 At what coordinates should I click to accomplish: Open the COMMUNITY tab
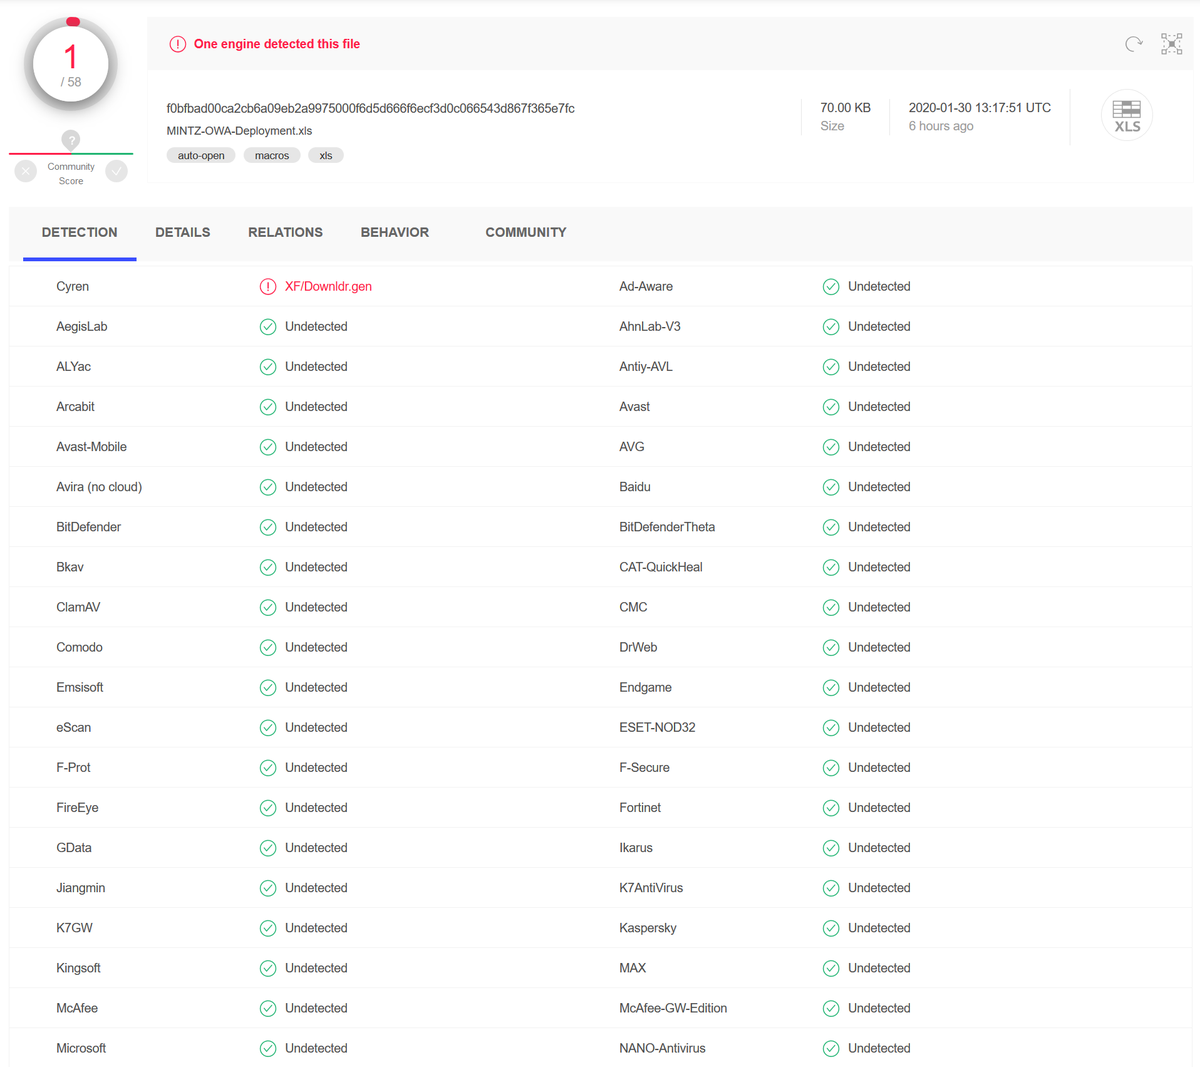coord(526,232)
